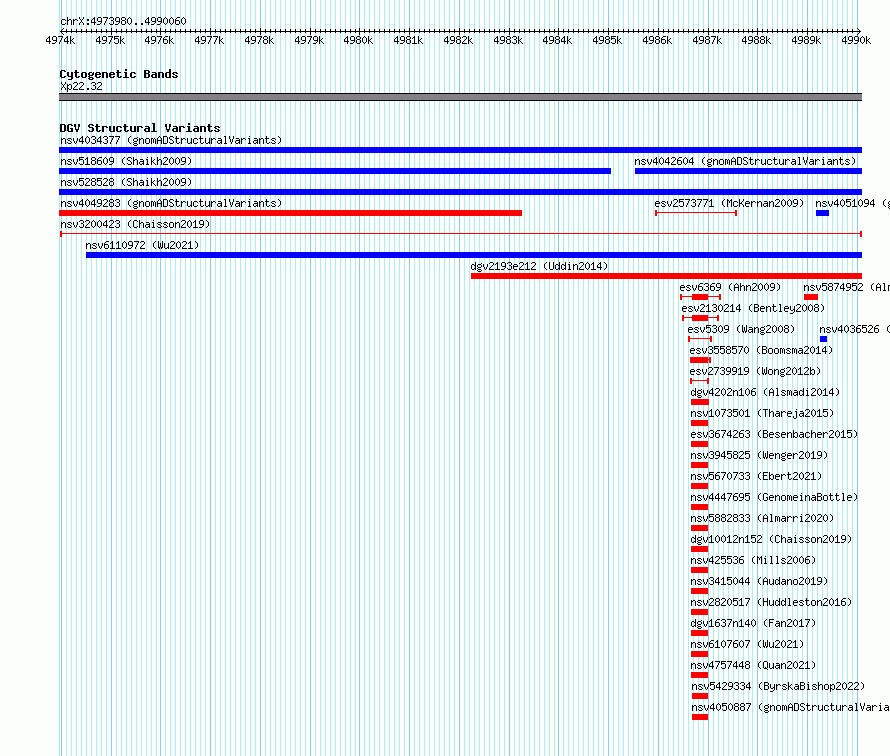Select esv3674263 (Besenbacher2015) label

(774, 434)
